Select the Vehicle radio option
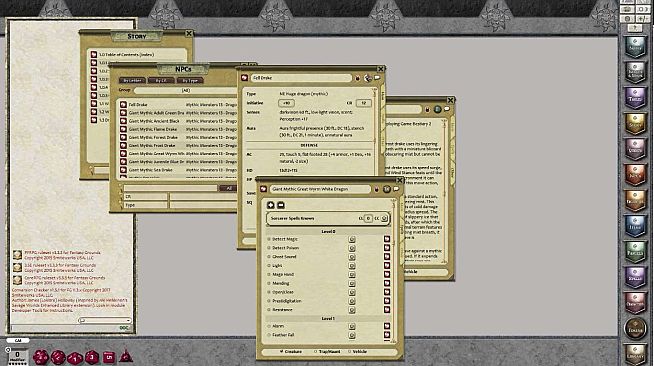 [x=357, y=352]
